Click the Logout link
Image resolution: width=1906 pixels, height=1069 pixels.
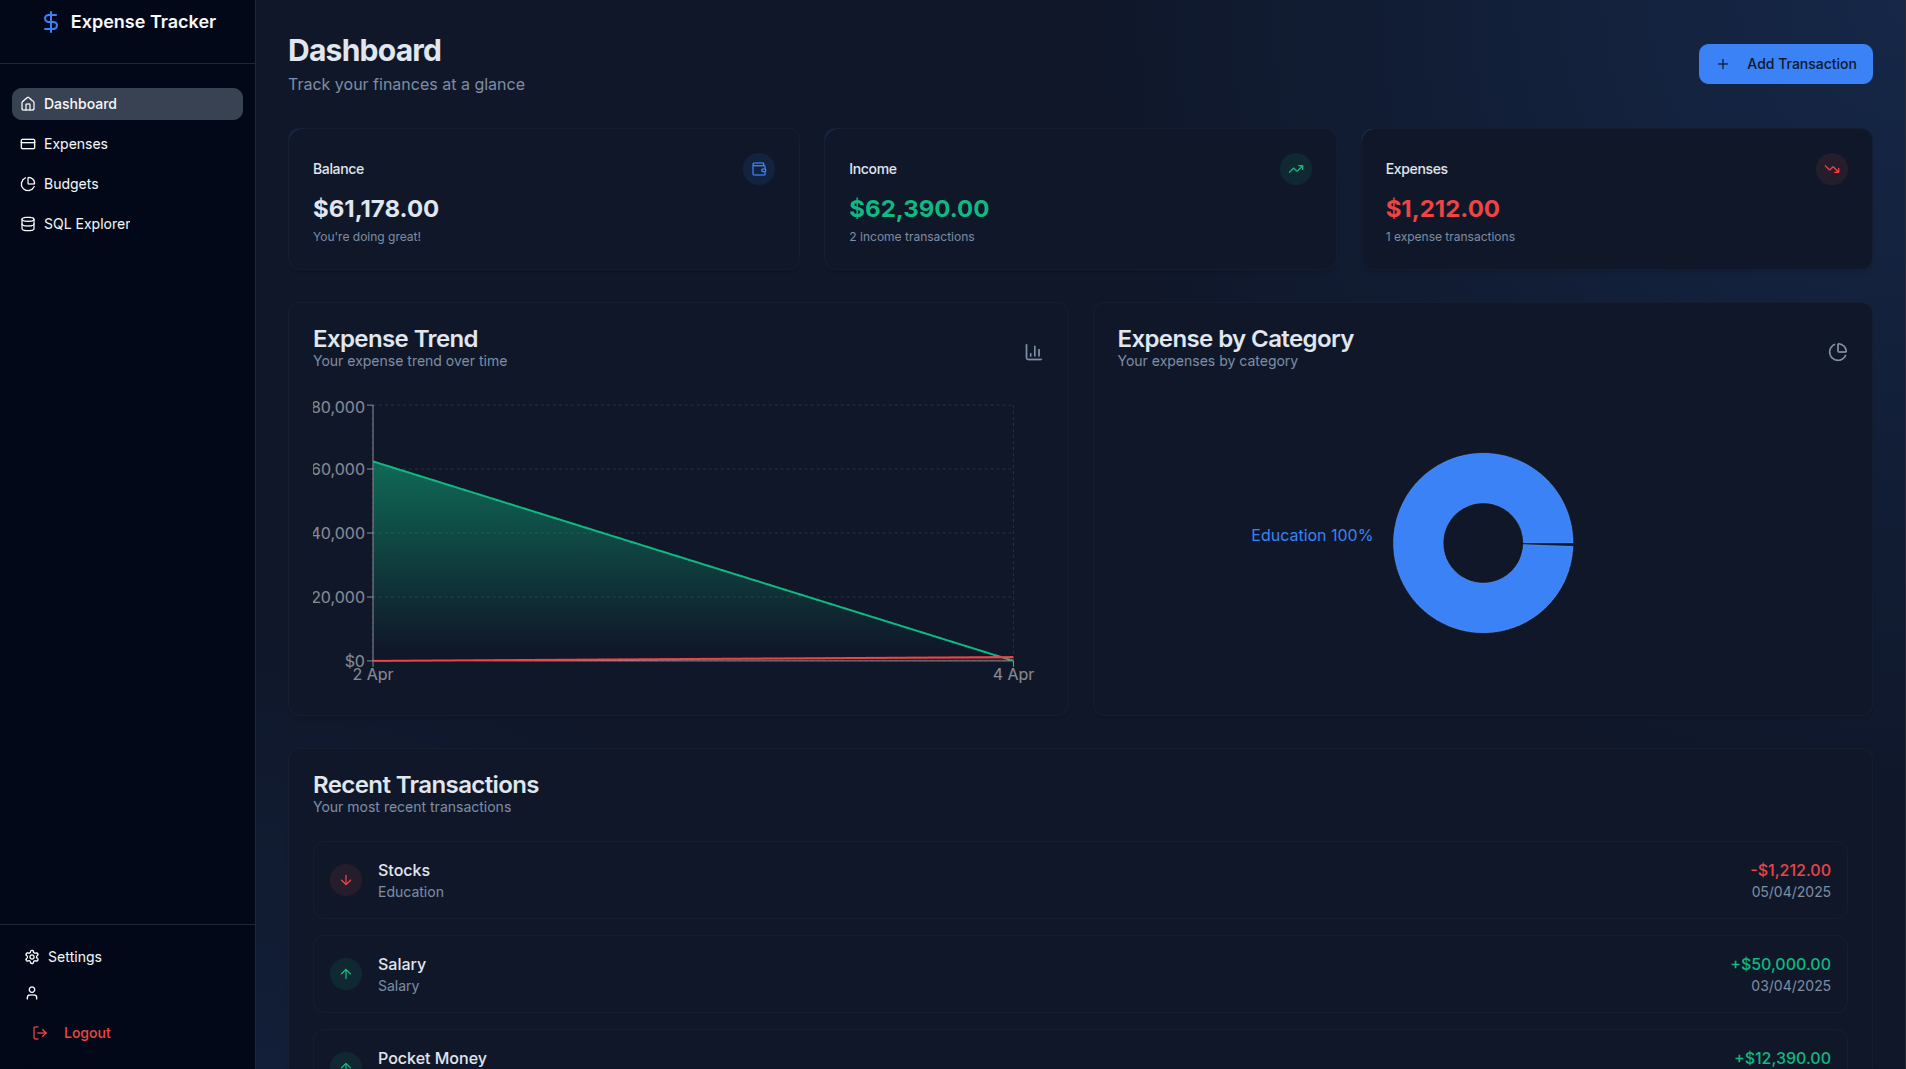(x=87, y=1032)
